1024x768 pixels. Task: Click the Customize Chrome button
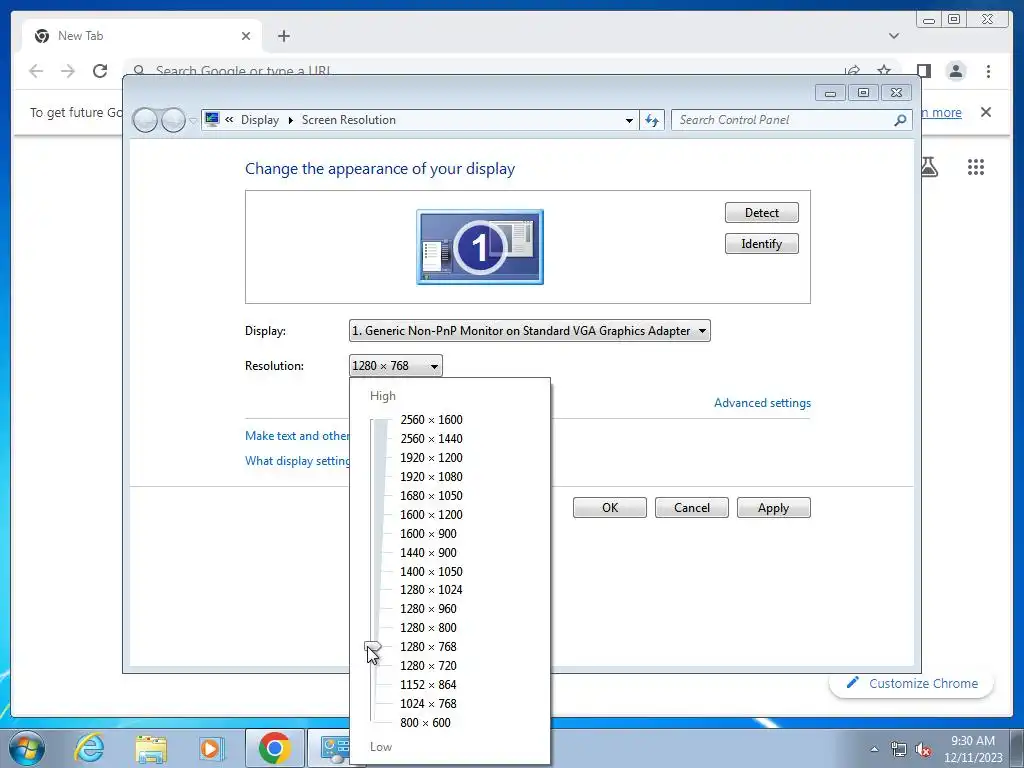[x=912, y=683]
